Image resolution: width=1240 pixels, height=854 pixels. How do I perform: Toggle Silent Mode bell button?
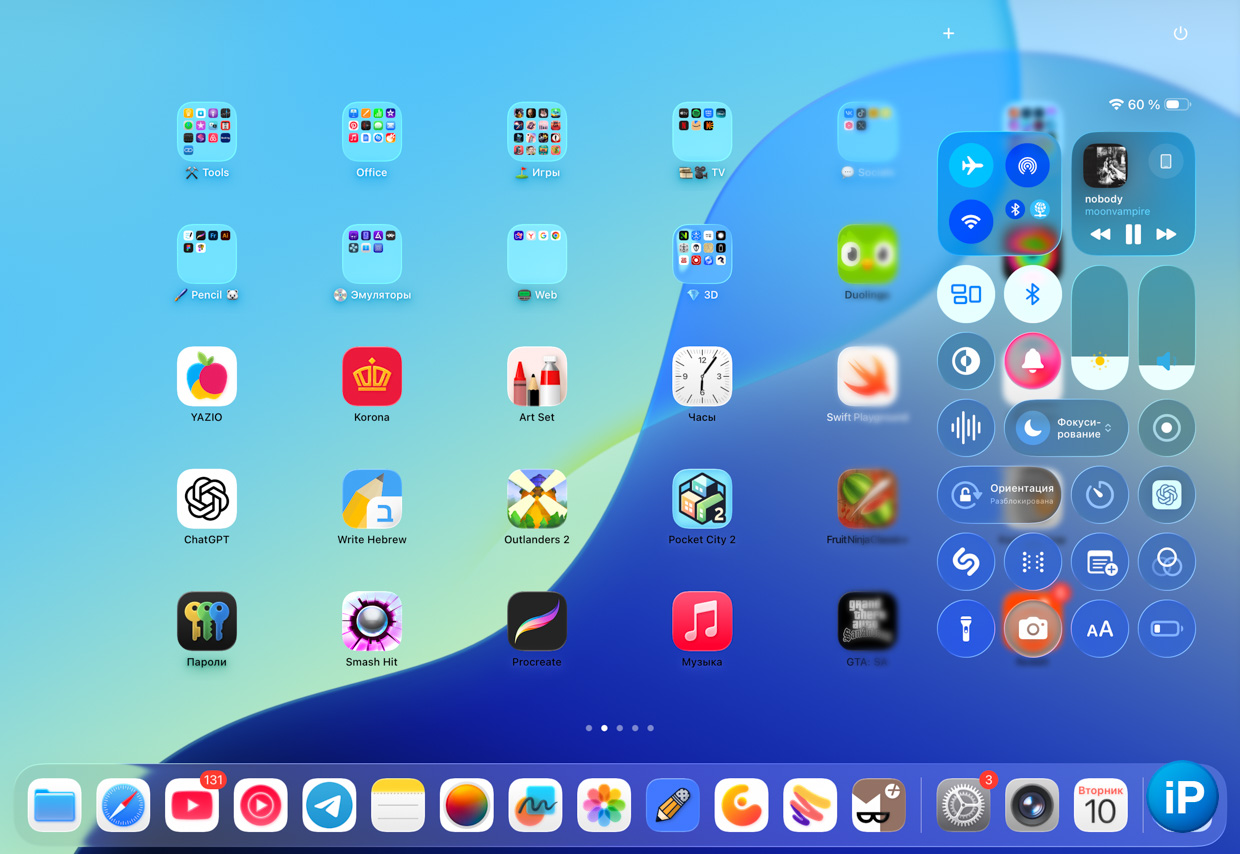pos(1033,361)
